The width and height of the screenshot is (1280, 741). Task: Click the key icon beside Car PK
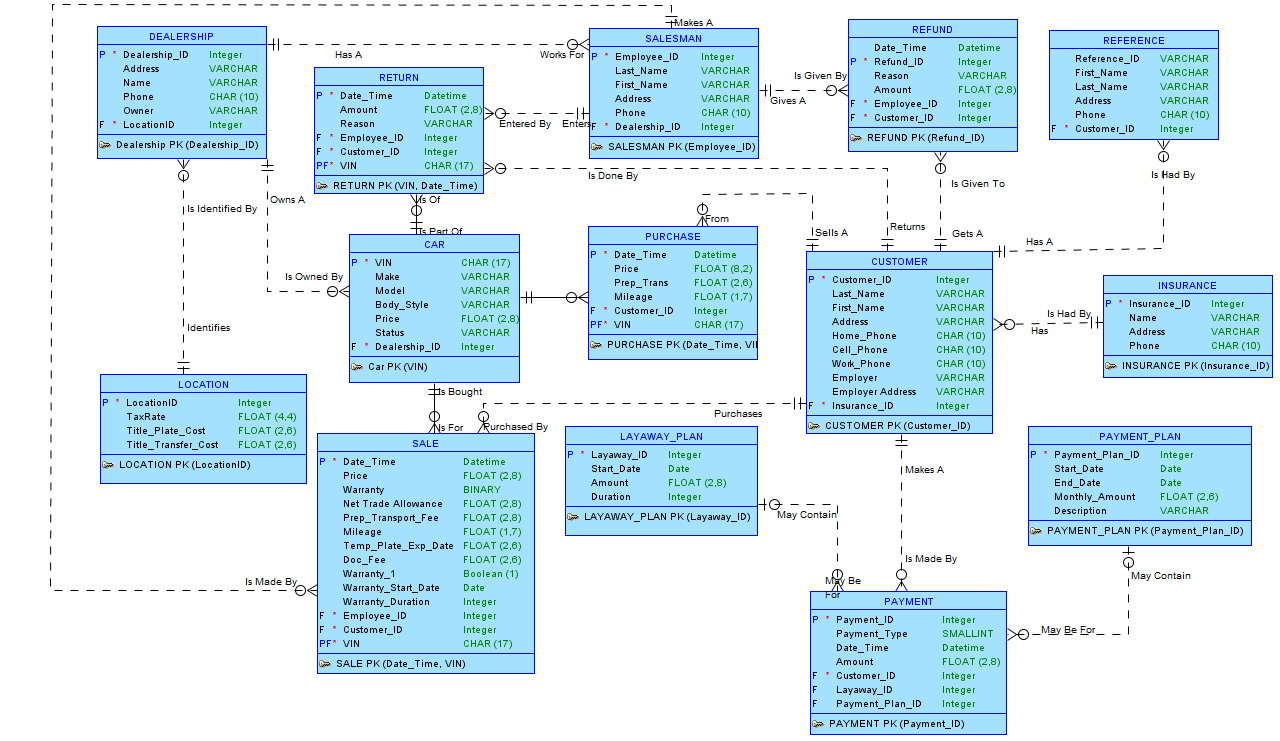point(358,367)
